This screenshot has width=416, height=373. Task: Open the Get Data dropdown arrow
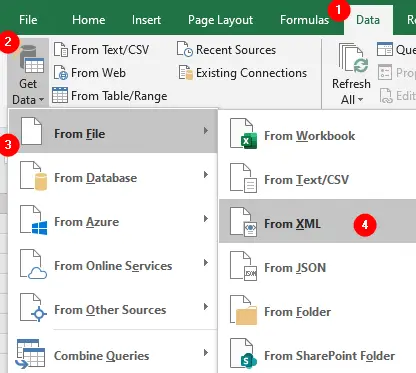coord(41,99)
